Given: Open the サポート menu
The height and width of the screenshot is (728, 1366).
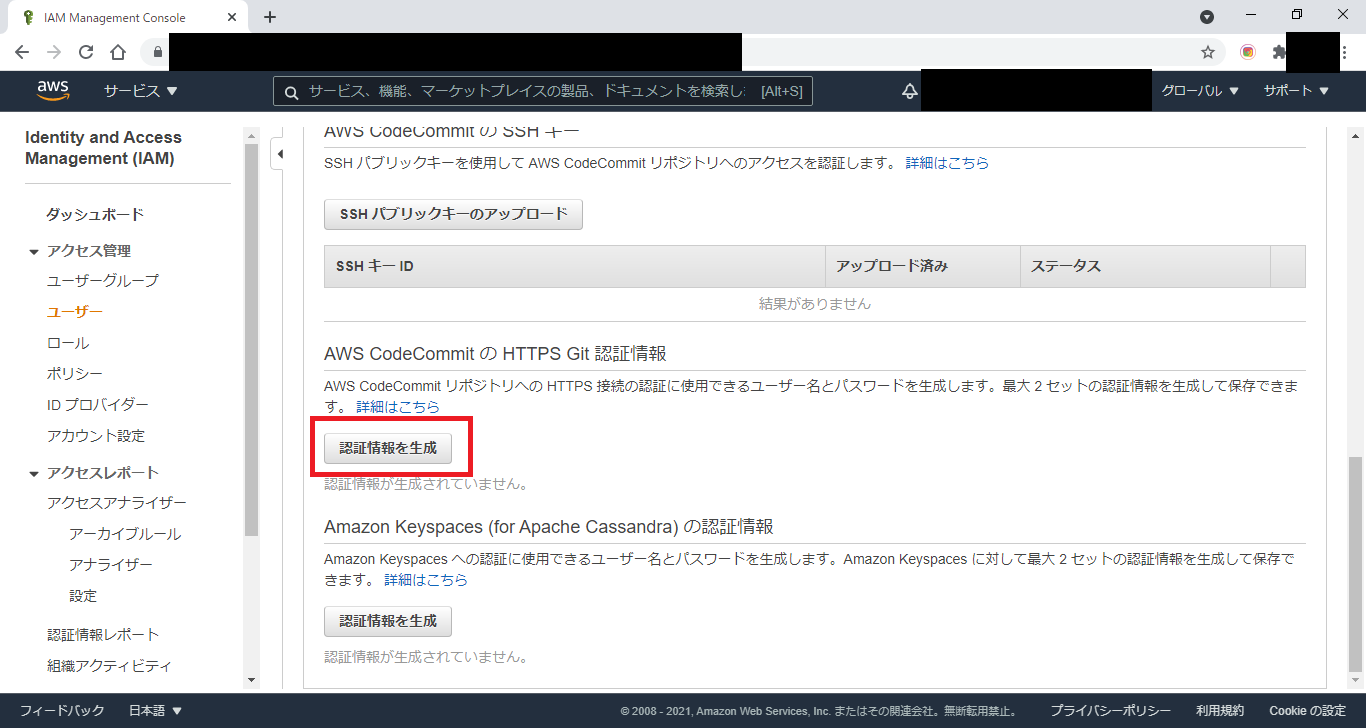Looking at the screenshot, I should click(1295, 90).
